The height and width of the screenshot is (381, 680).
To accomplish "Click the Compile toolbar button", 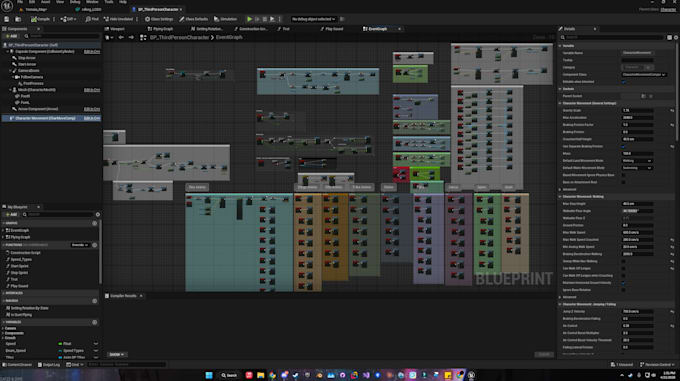I will pyautogui.click(x=40, y=19).
